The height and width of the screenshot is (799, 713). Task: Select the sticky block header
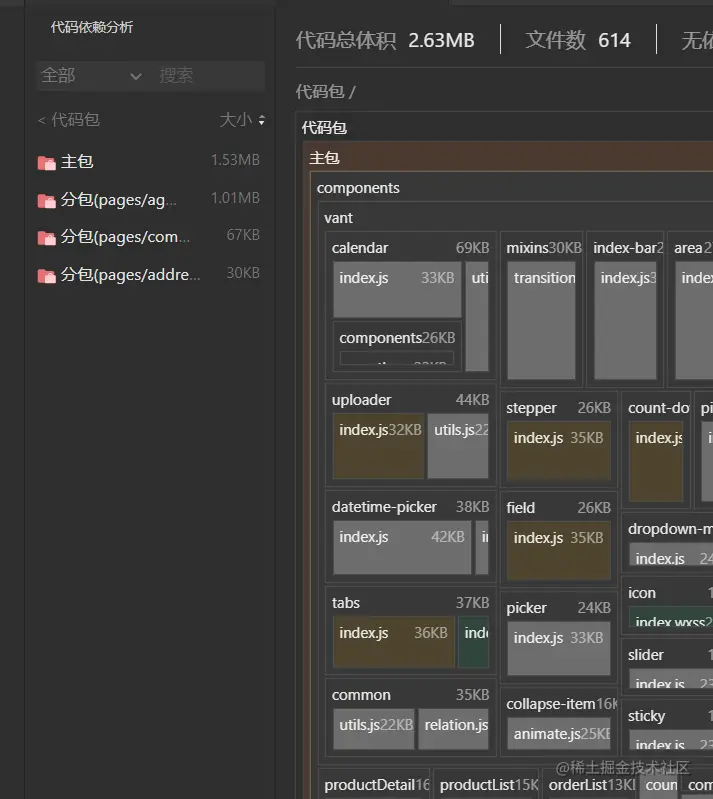coord(670,716)
